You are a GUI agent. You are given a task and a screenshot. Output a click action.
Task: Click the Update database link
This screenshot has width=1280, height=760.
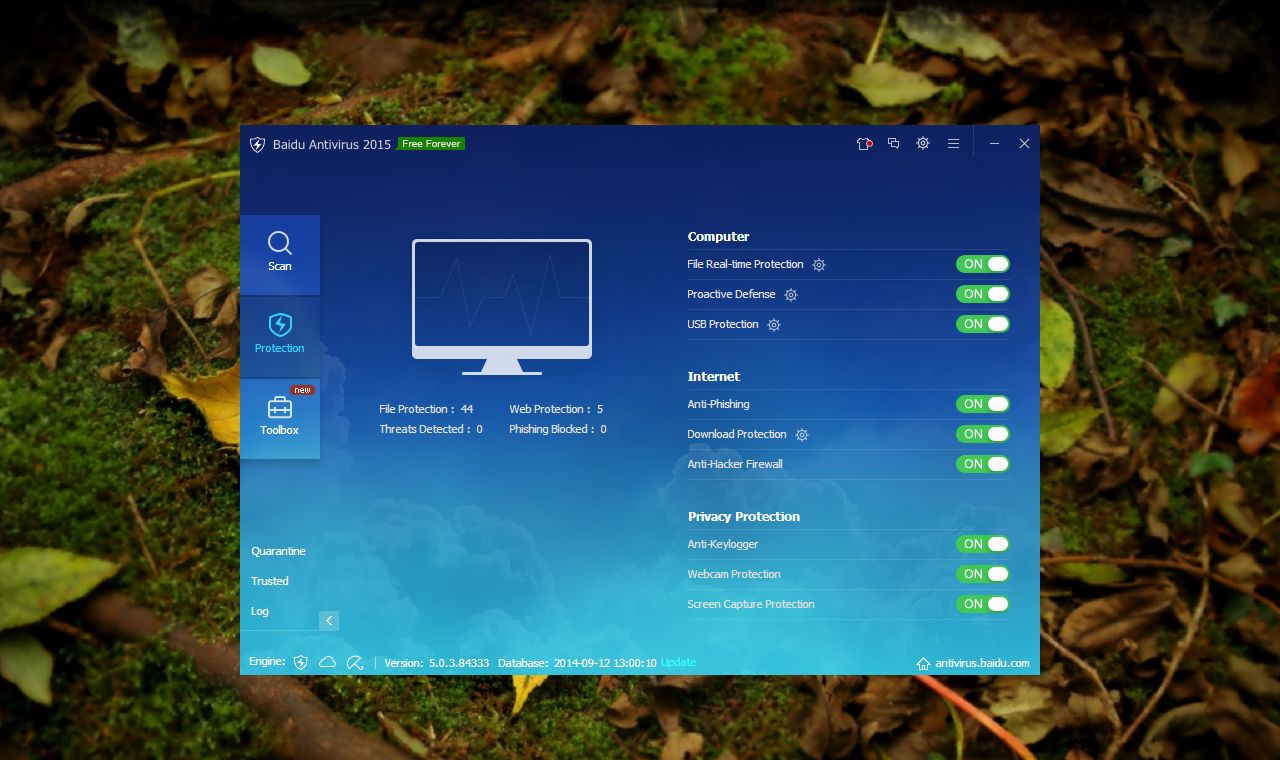point(678,662)
